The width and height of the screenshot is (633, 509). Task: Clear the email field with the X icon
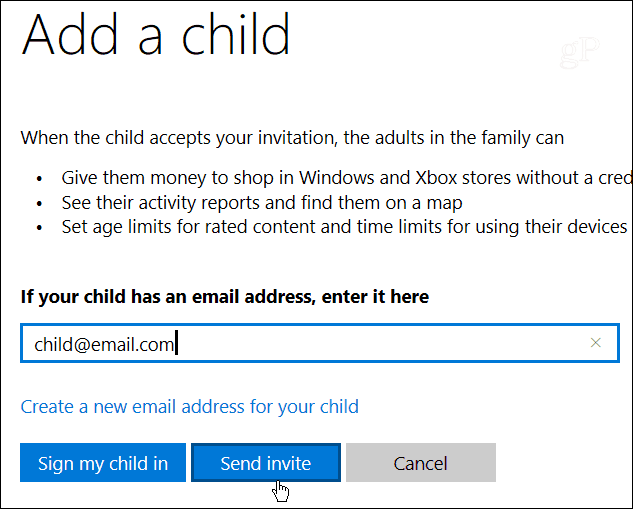tap(595, 343)
